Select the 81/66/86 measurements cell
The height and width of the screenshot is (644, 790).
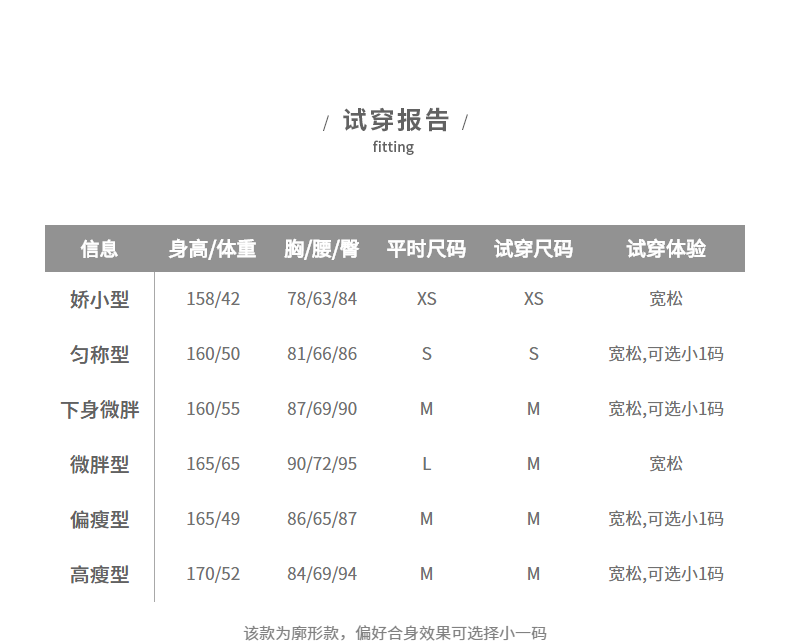click(321, 354)
